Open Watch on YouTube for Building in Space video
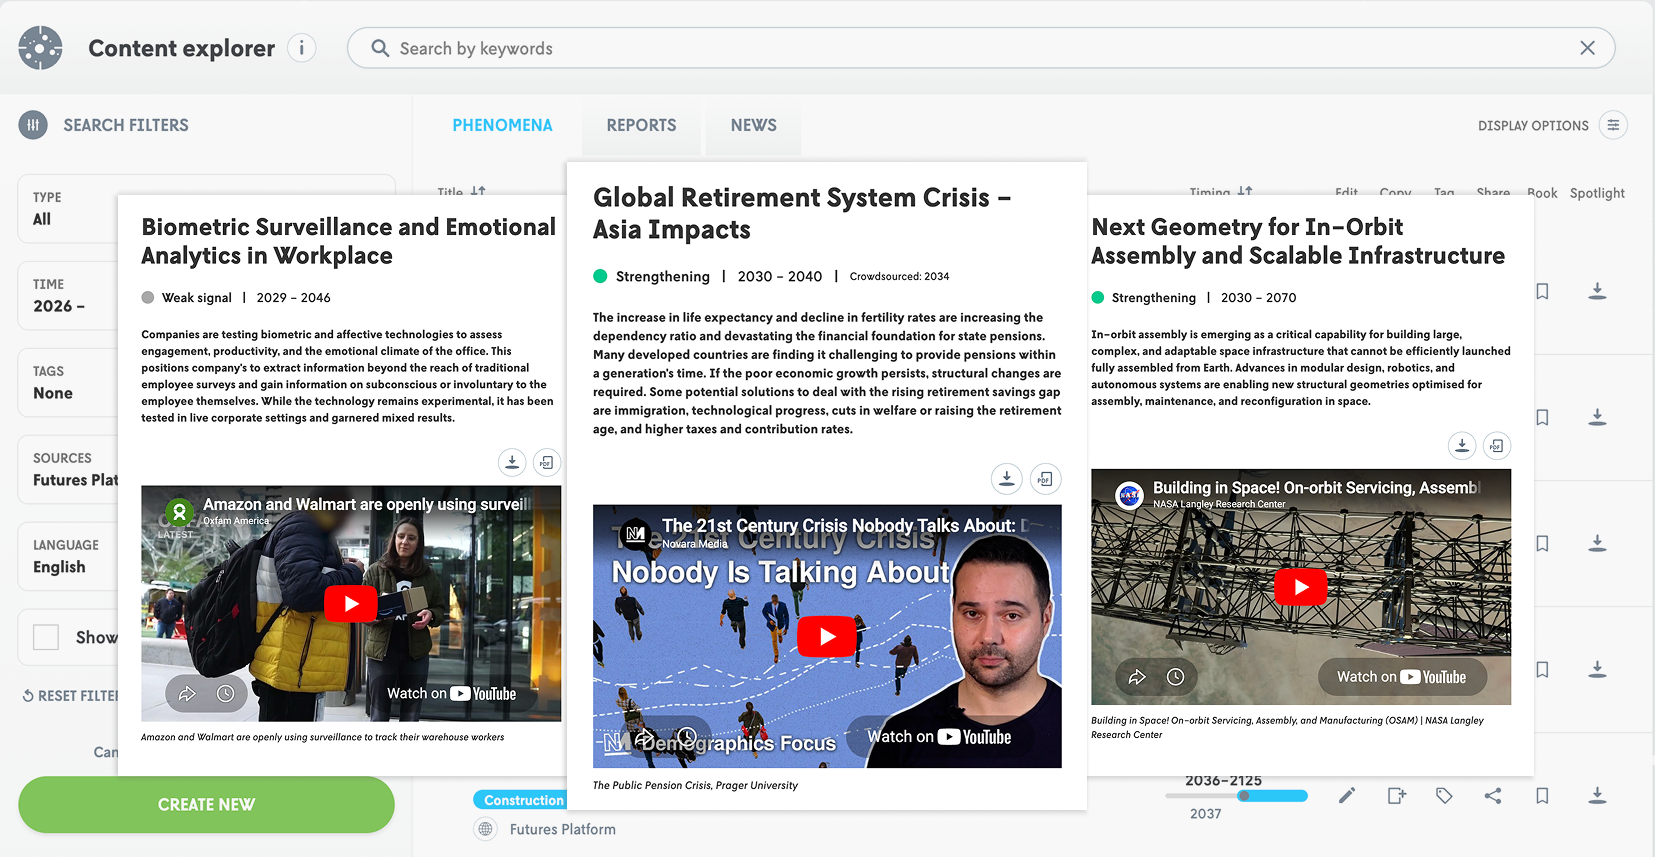 1402,677
